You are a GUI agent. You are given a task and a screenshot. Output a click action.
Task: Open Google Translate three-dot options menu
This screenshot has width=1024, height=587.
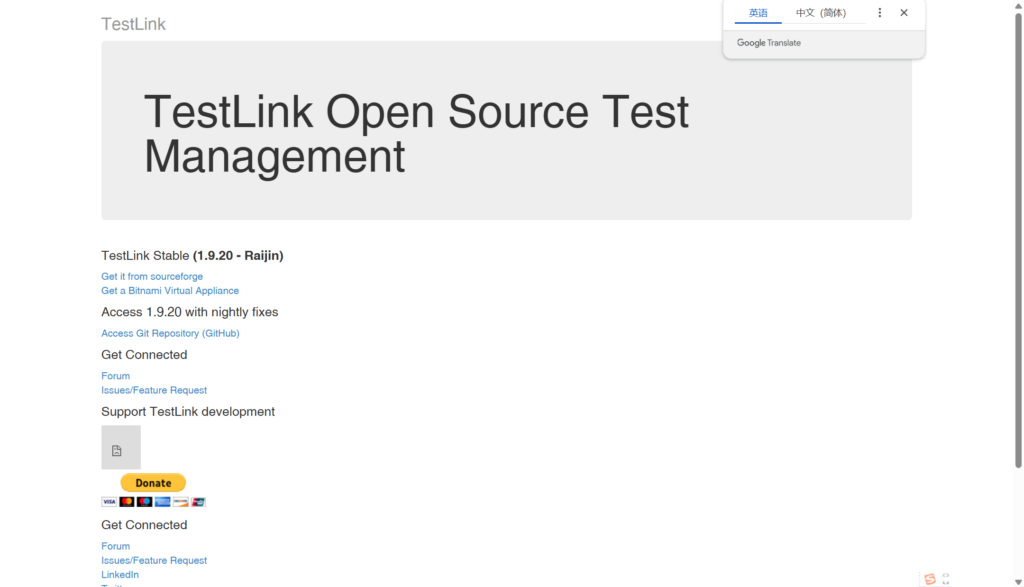880,13
